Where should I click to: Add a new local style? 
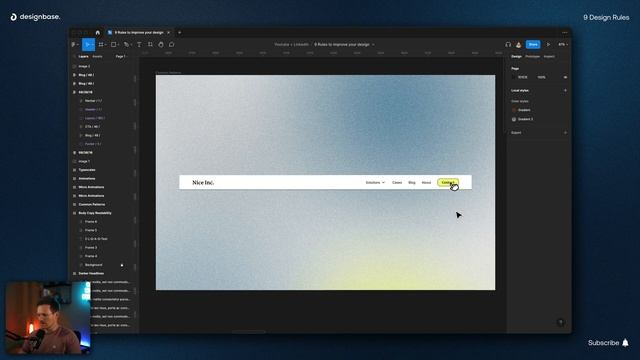[565, 90]
